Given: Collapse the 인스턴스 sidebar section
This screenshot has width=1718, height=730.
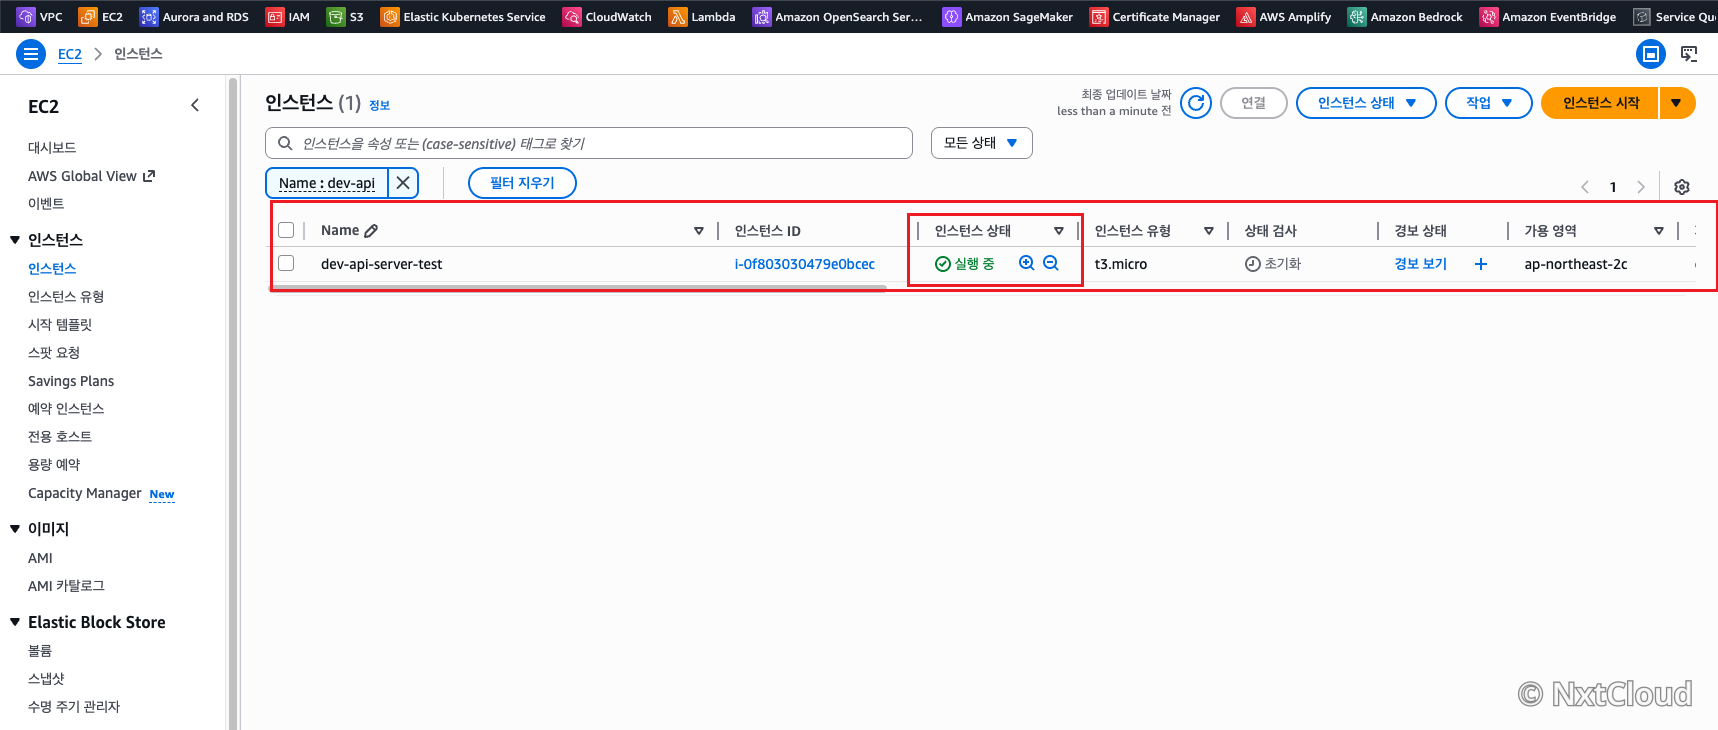Looking at the screenshot, I should point(15,240).
